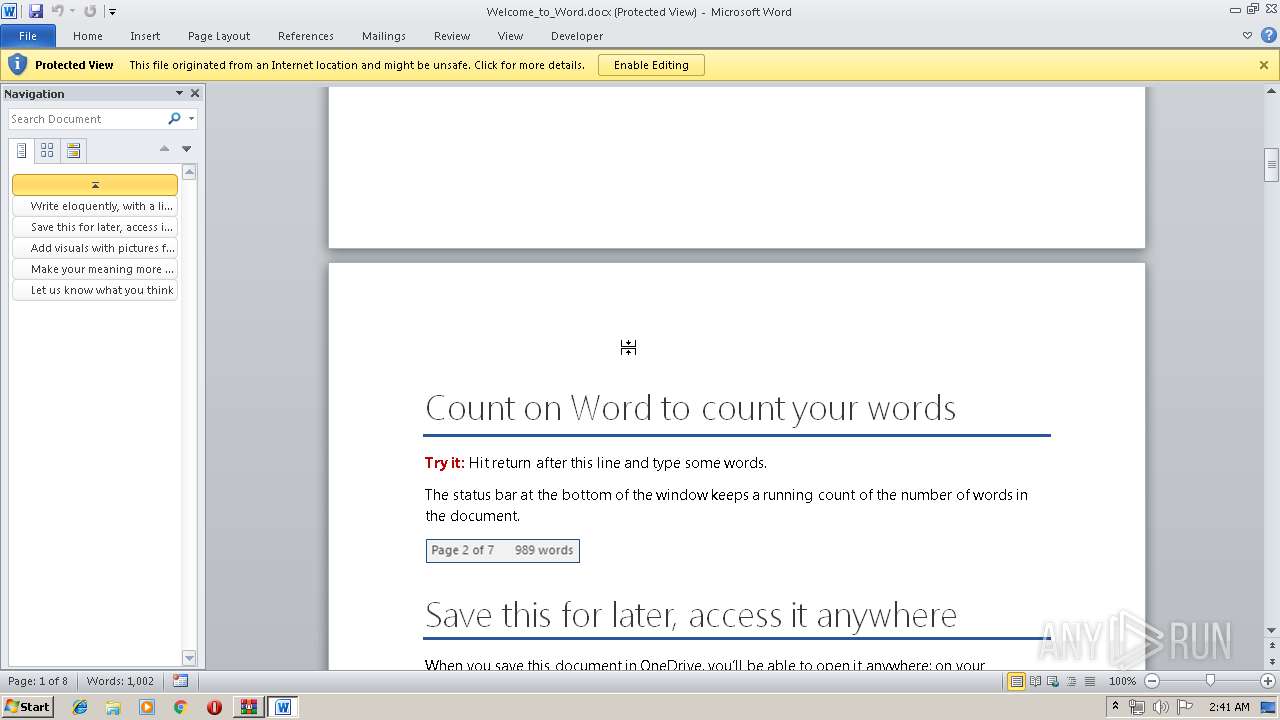Open the Undo history dropdown arrow
Screen dimensions: 1280x720
click(x=72, y=12)
